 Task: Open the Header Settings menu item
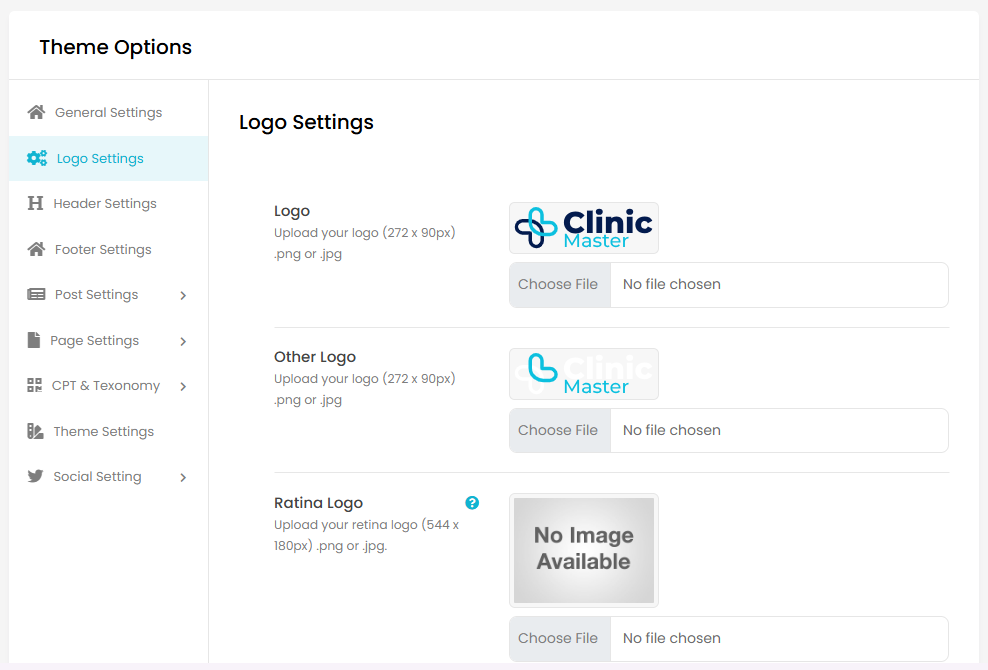click(x=105, y=203)
